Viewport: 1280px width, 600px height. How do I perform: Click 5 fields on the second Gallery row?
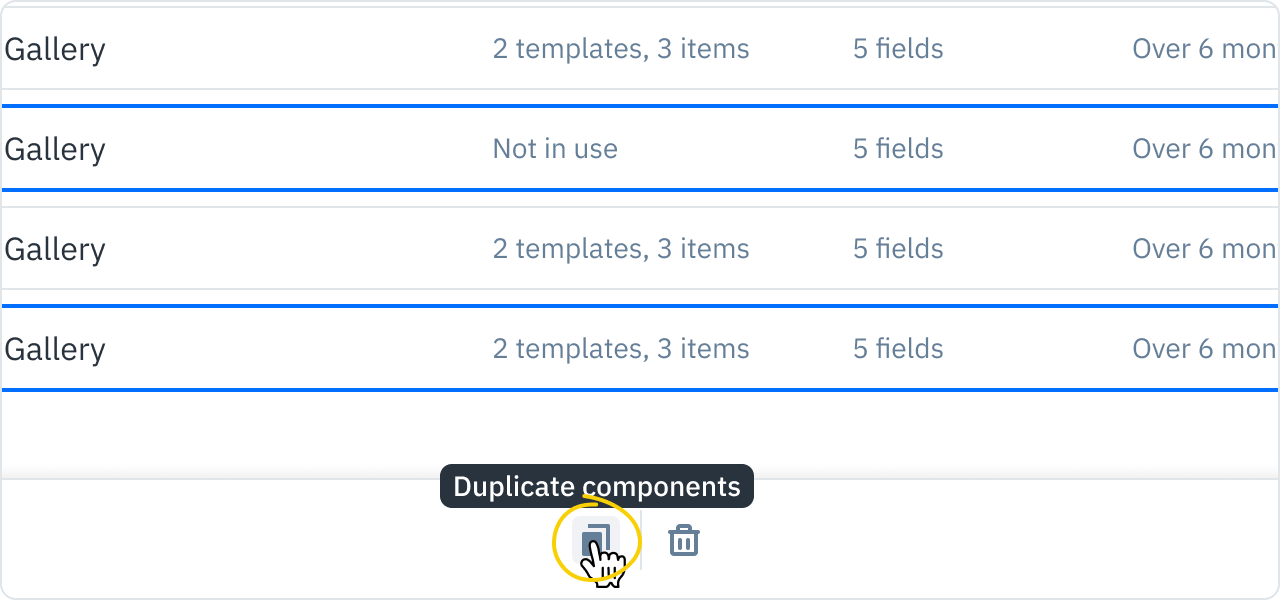pos(897,148)
